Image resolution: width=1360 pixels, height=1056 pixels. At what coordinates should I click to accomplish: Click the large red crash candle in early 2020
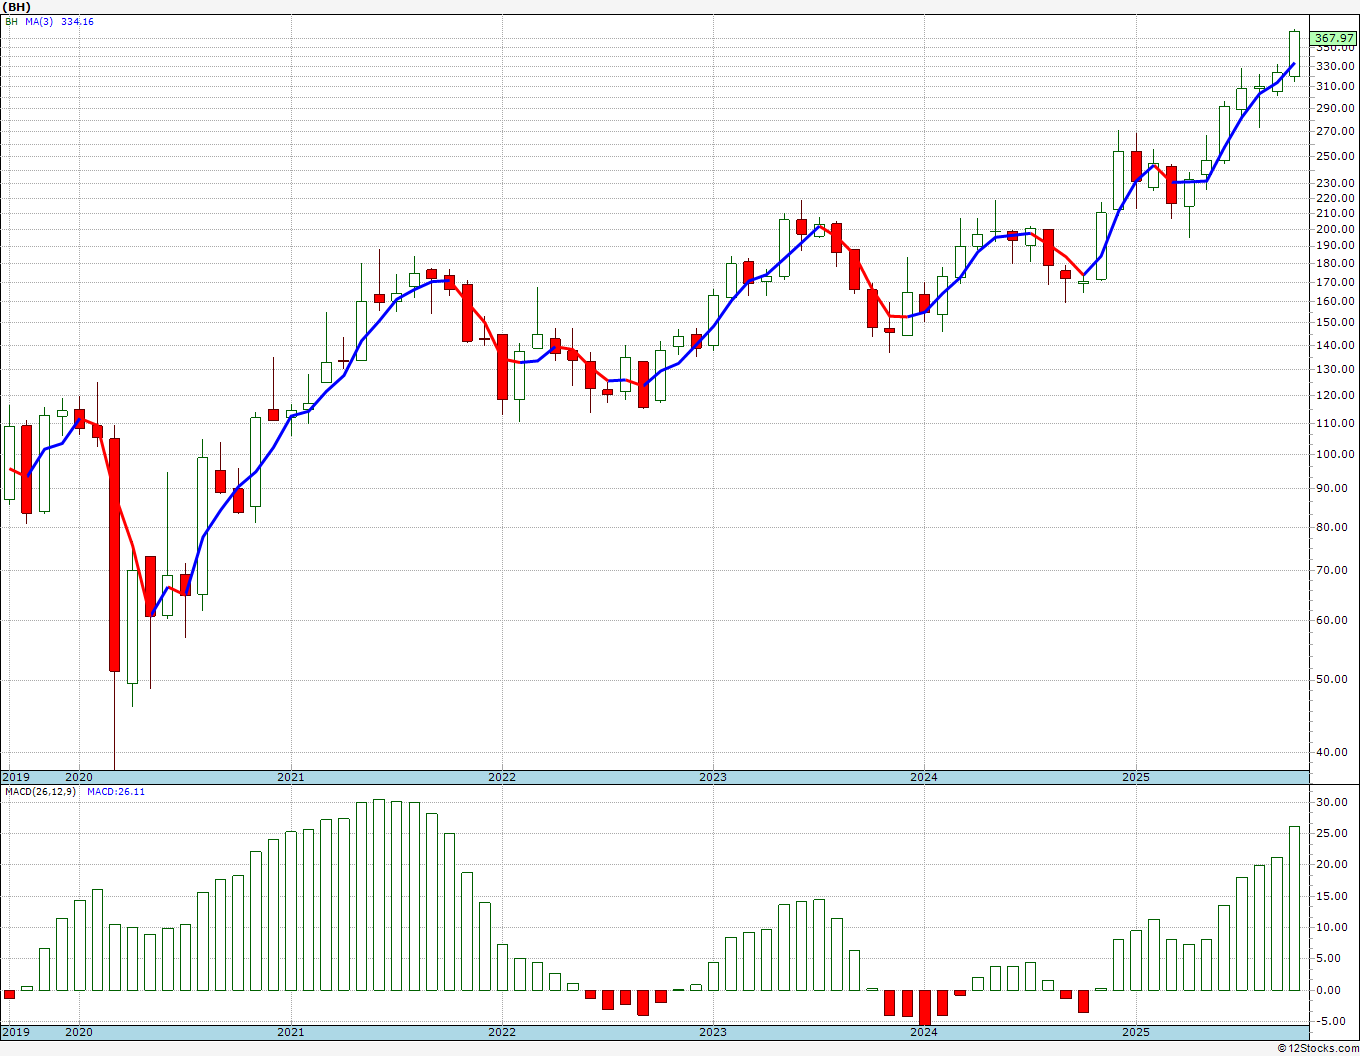(x=115, y=555)
